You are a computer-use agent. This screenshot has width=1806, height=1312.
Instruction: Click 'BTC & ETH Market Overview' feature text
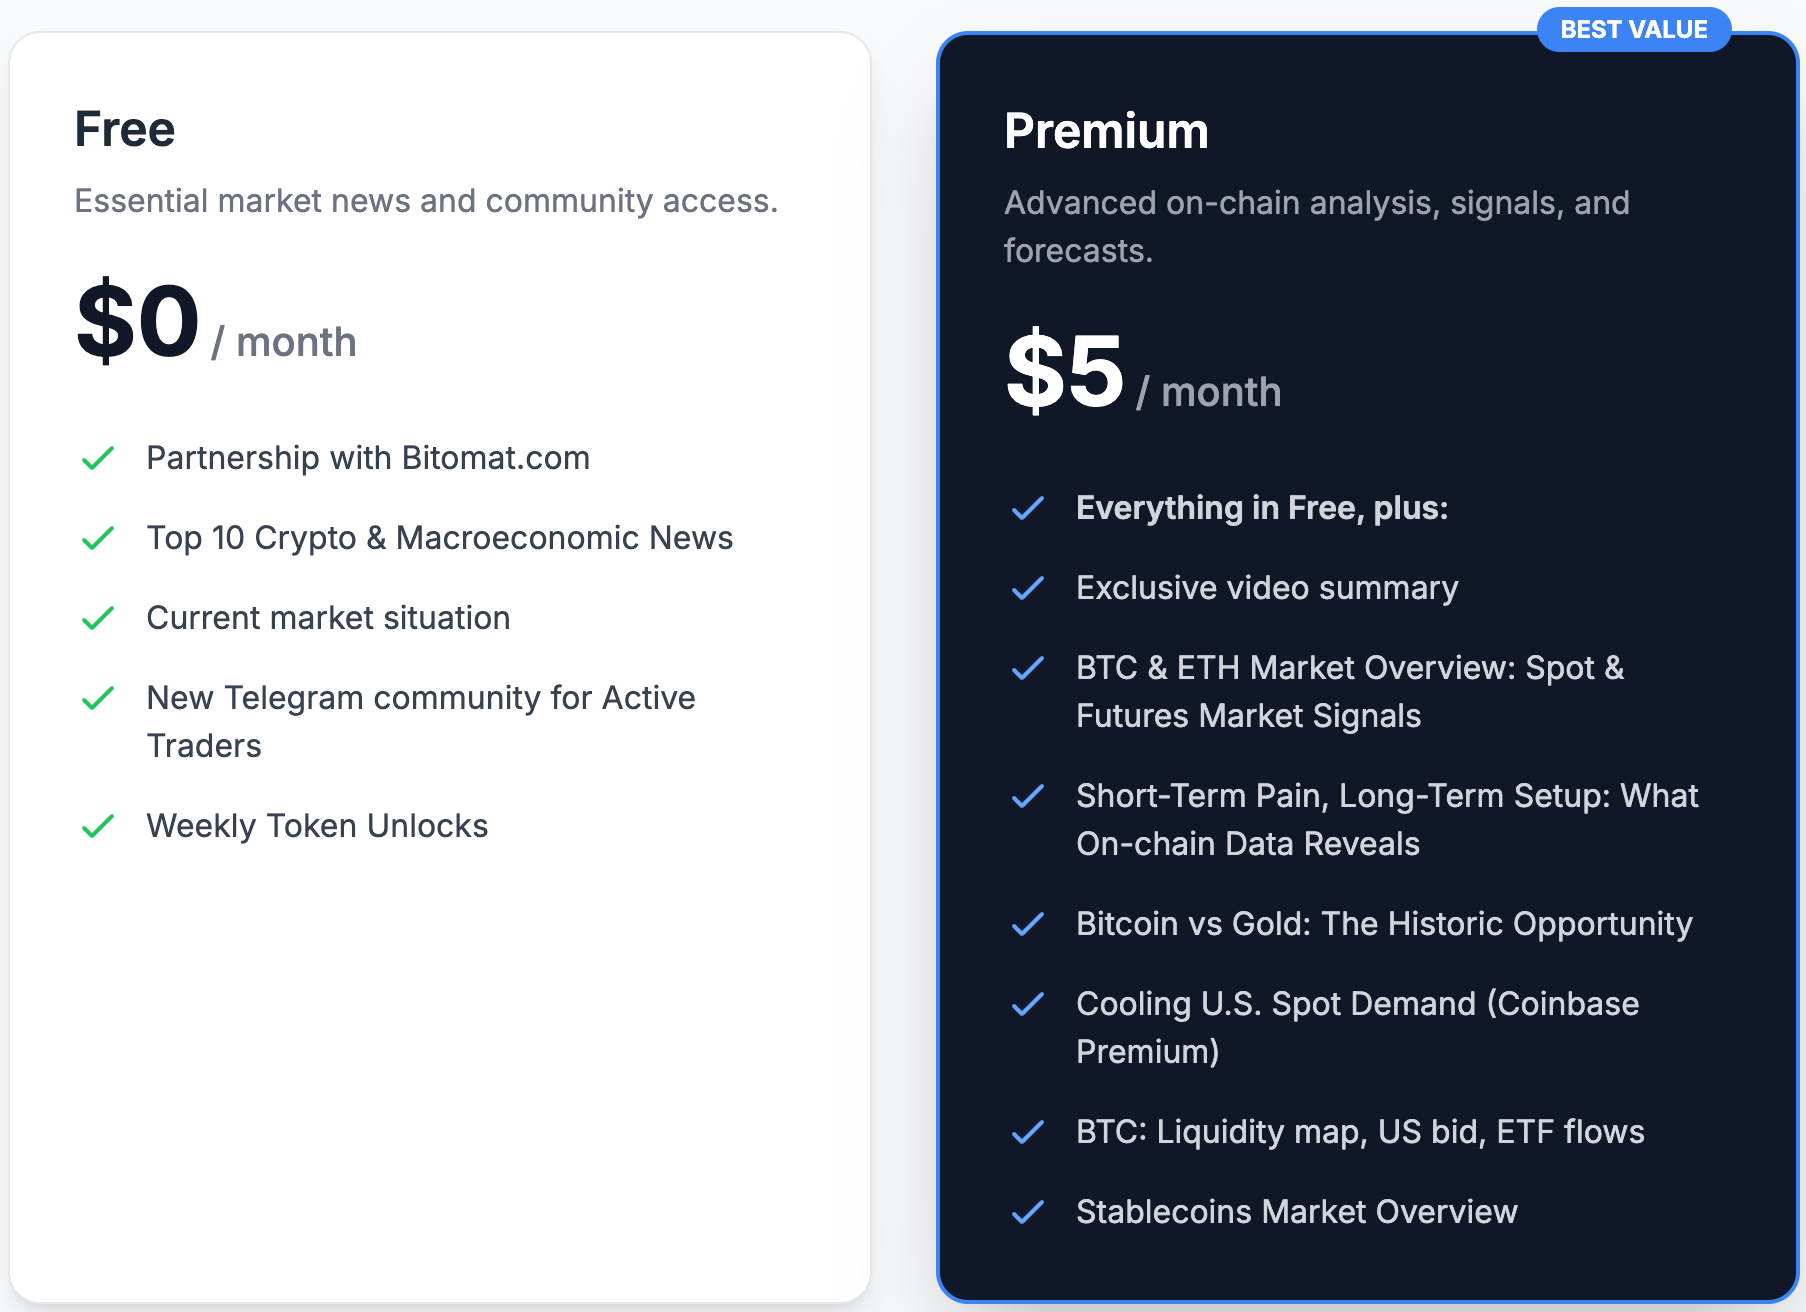(x=1350, y=692)
